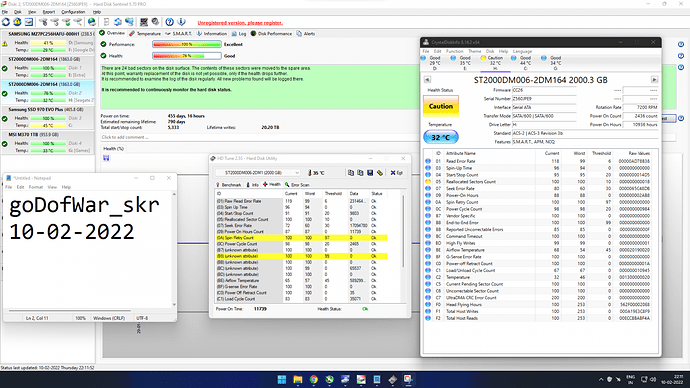Click the blue help question mark icon
The height and width of the screenshot is (388, 690).
coord(169,22)
